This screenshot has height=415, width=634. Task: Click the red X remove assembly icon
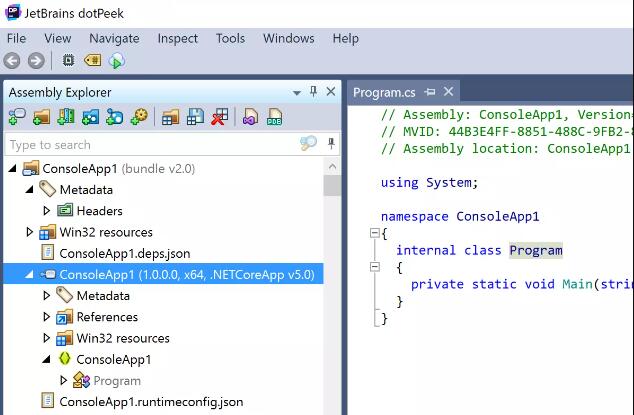(220, 118)
